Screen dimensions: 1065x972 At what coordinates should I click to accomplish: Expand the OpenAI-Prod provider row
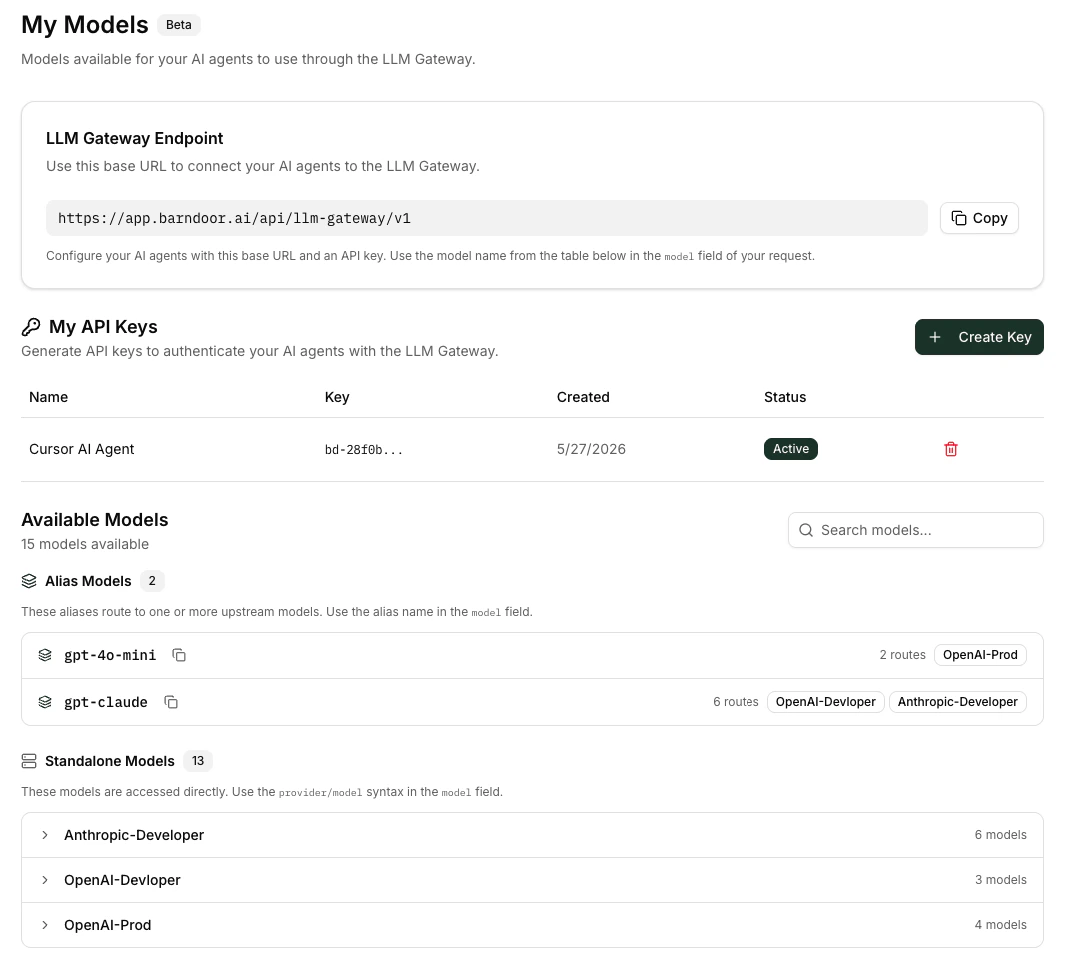click(x=532, y=924)
